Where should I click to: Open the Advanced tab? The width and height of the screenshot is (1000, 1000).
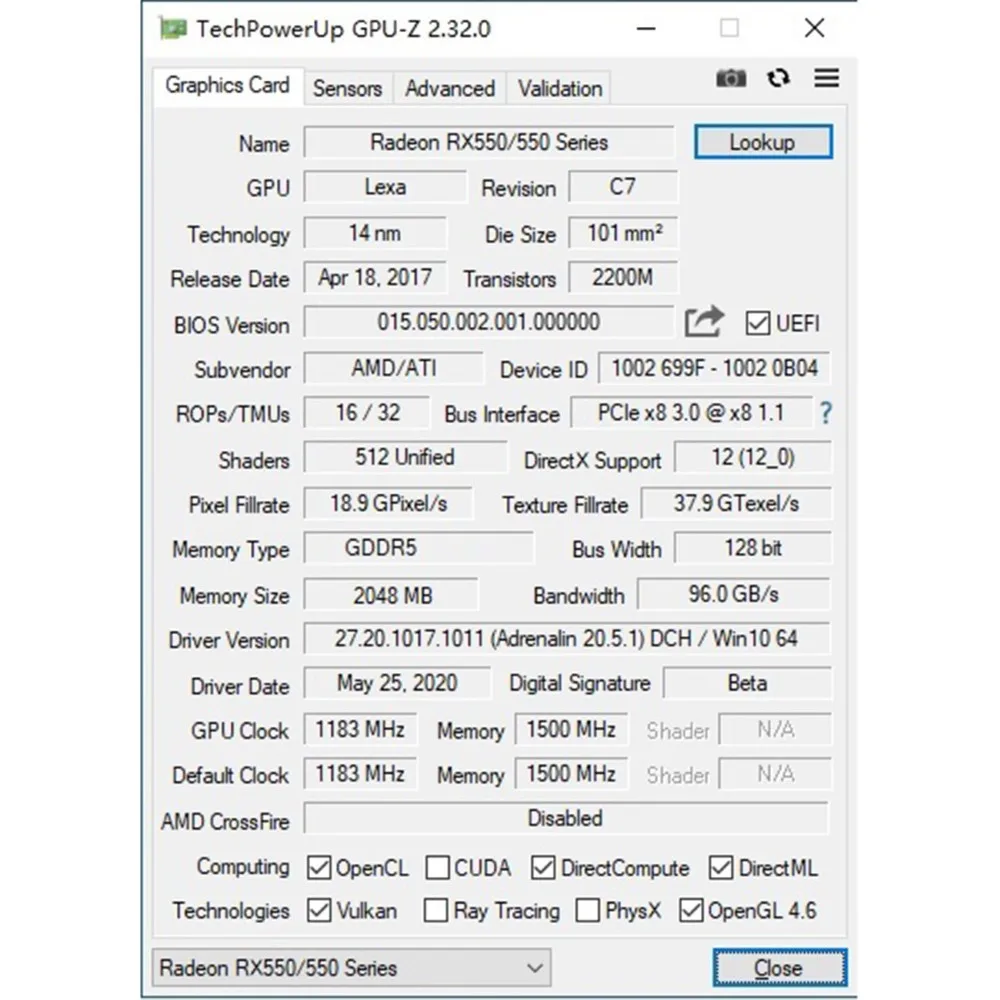click(x=450, y=88)
